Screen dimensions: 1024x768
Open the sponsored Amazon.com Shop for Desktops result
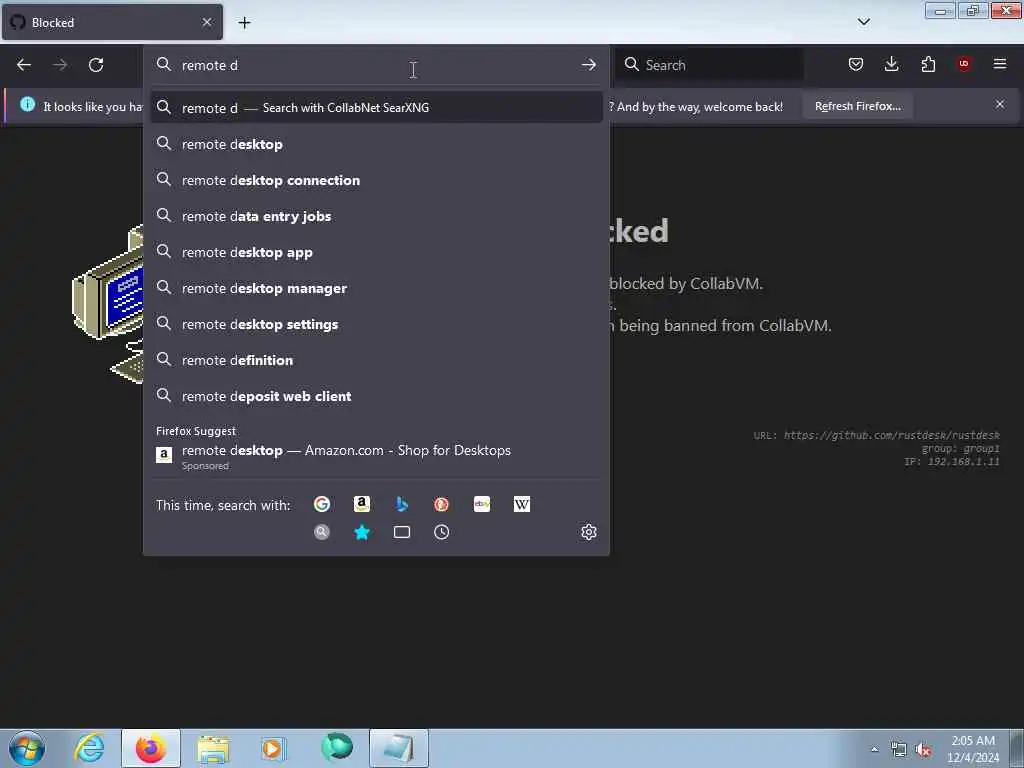click(376, 456)
